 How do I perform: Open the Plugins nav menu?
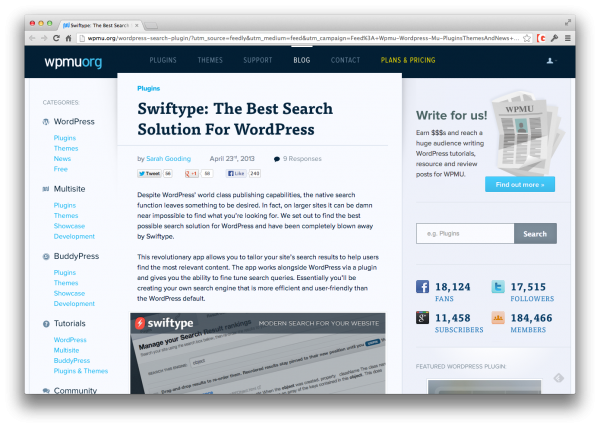coord(163,60)
